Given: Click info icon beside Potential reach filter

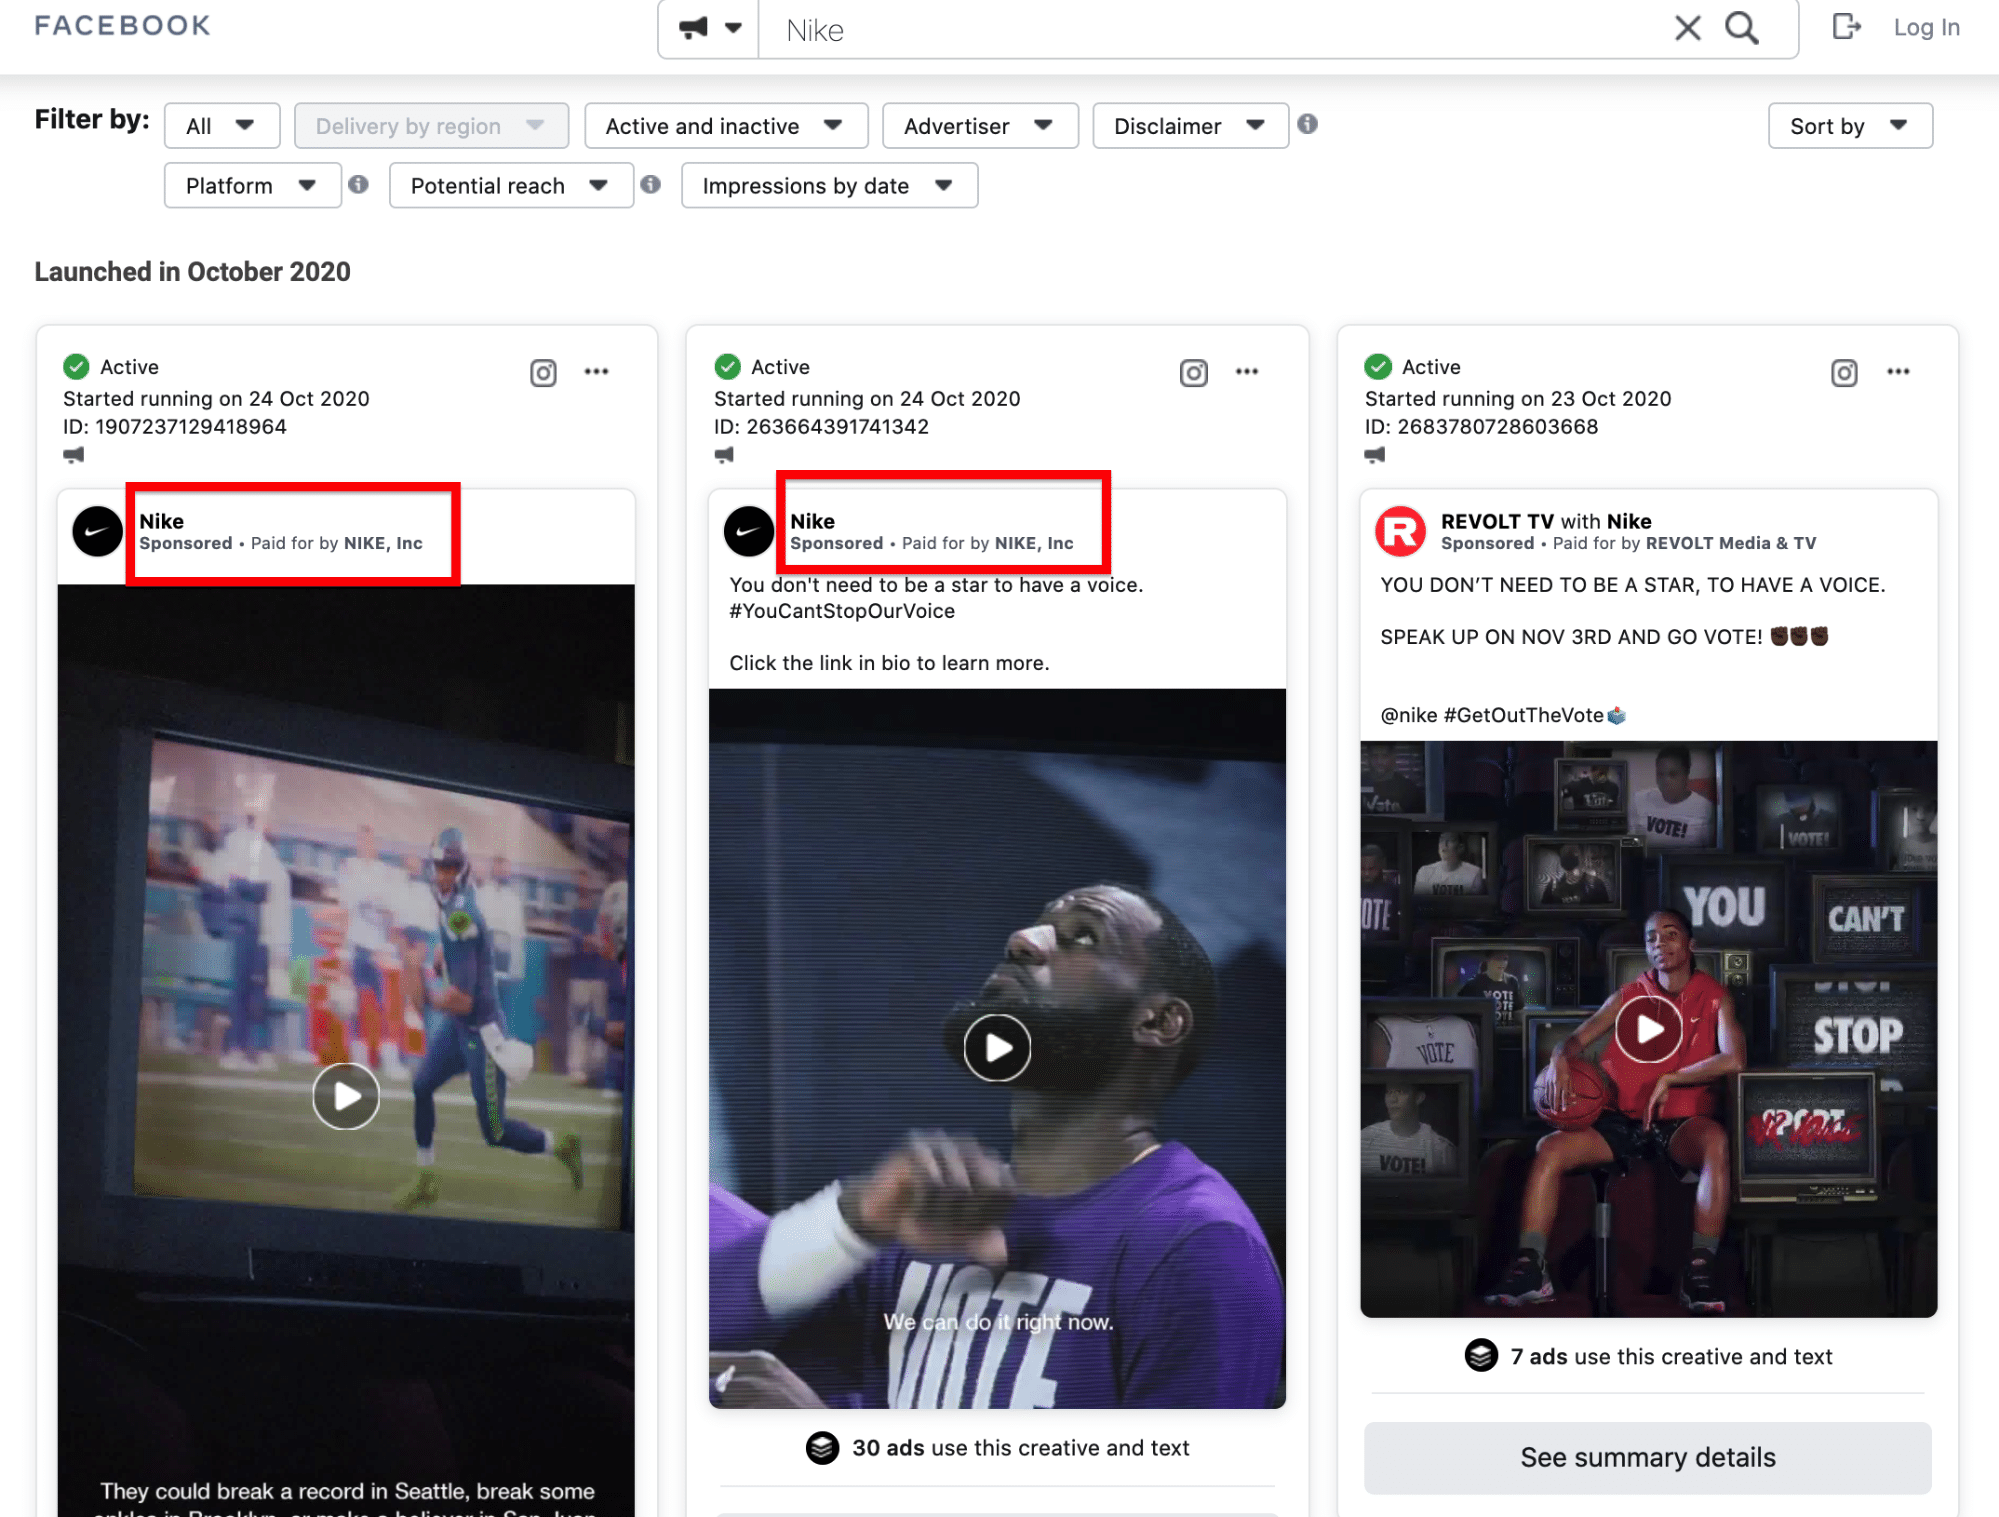Looking at the screenshot, I should click(651, 185).
